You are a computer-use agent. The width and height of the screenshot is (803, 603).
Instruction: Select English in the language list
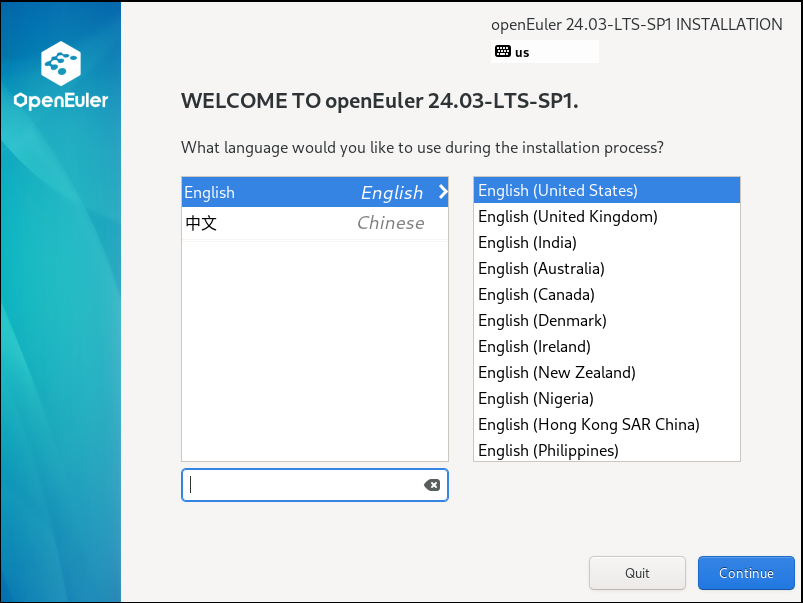[315, 192]
